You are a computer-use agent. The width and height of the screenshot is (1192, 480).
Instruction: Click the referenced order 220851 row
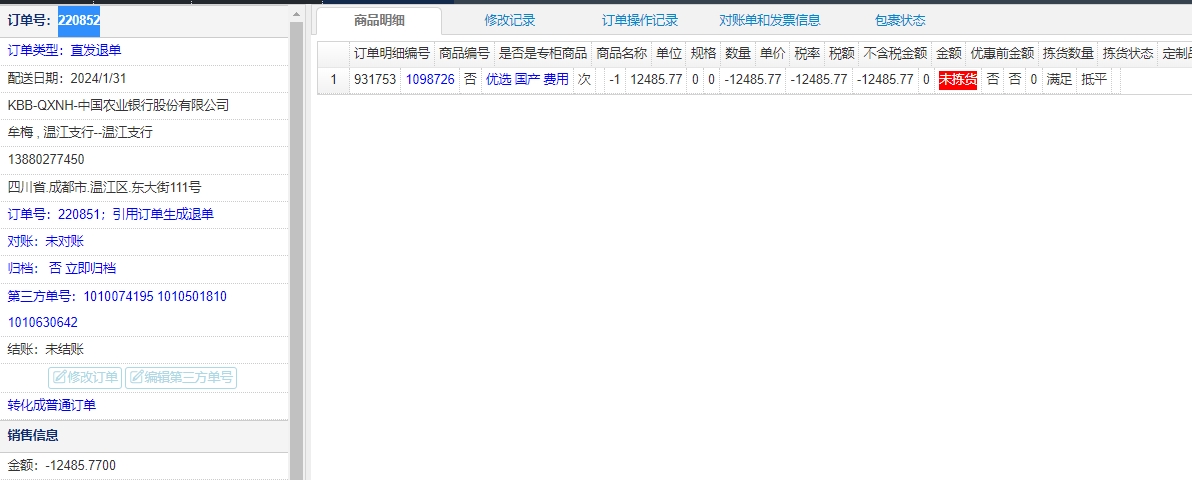[x=144, y=214]
